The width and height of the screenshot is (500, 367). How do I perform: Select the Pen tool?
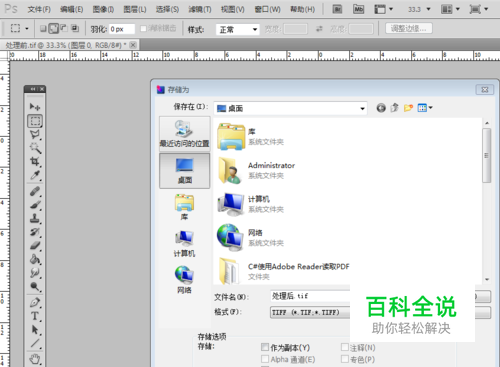[x=35, y=303]
